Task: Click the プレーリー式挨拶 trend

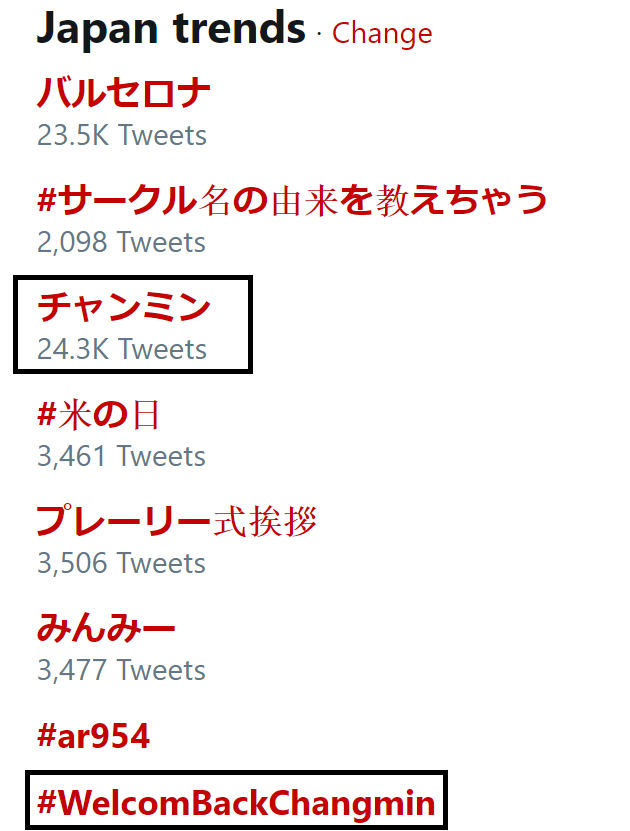Action: (177, 521)
